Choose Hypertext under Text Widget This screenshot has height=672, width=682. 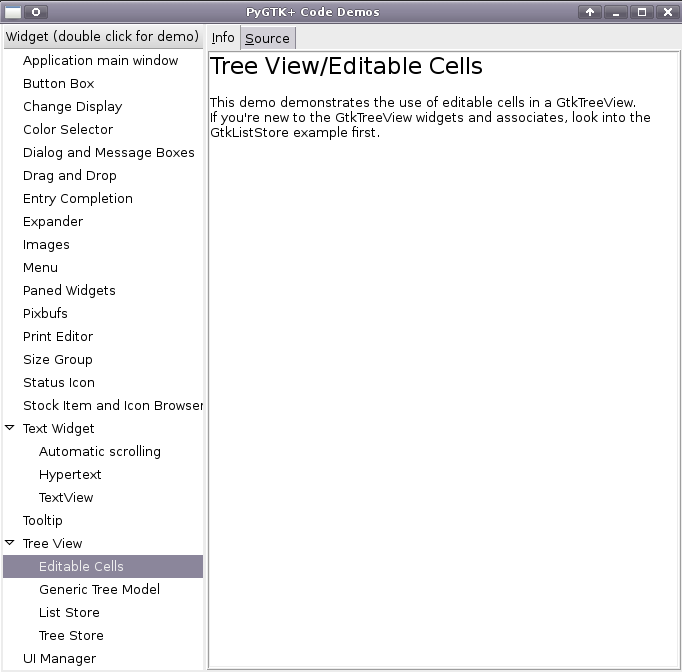[70, 474]
